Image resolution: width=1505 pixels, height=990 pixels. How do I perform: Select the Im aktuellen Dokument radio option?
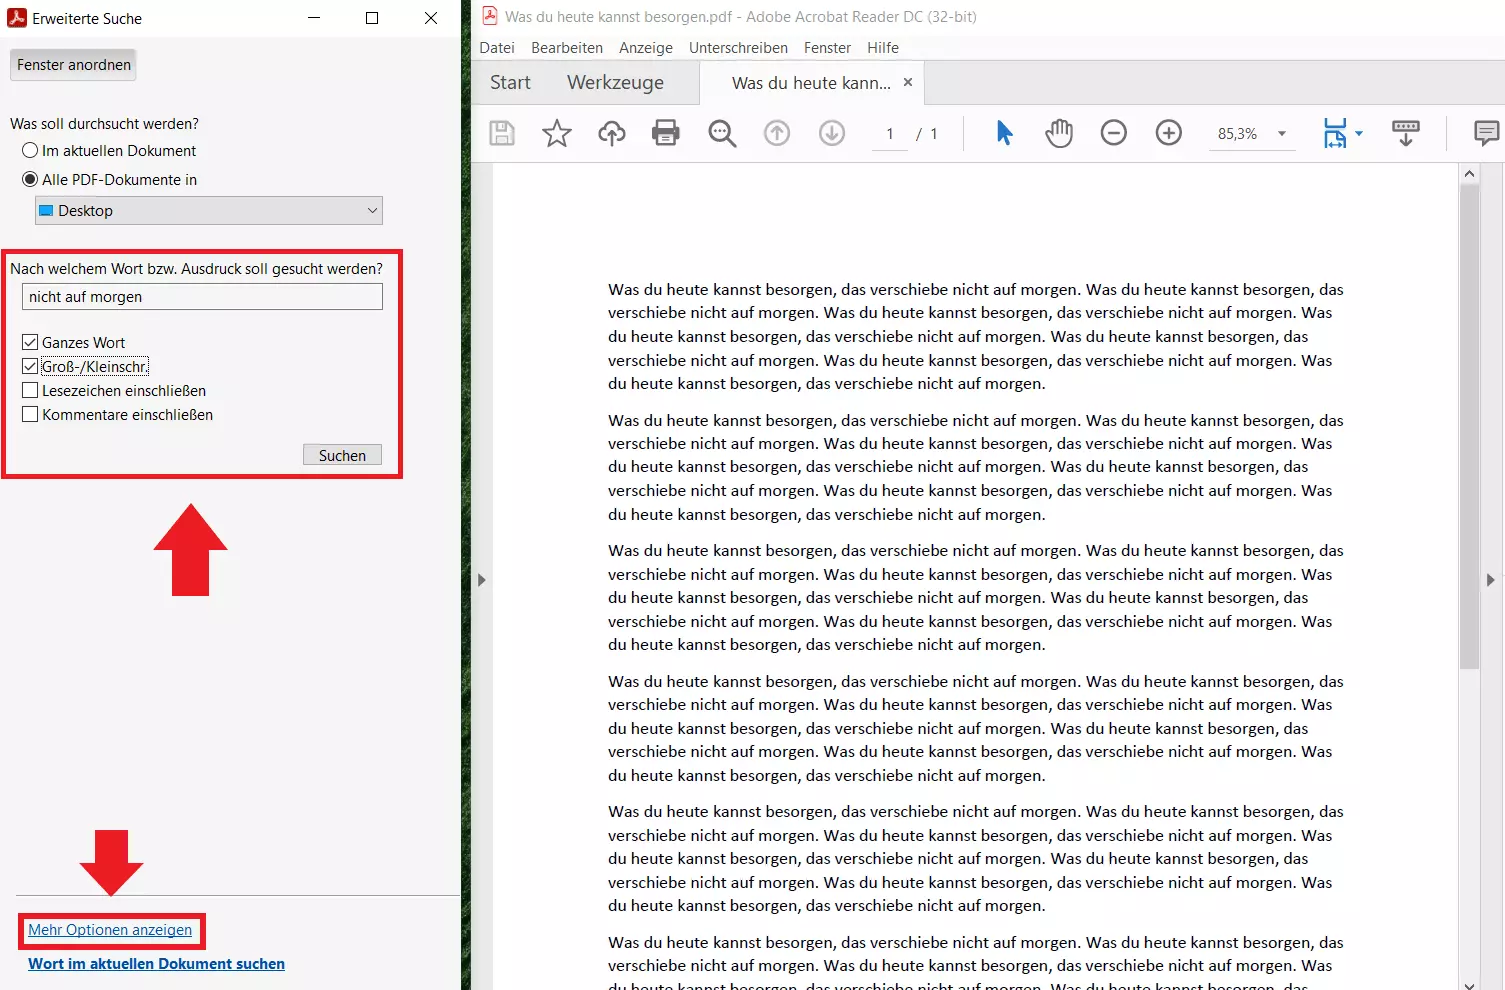(x=30, y=151)
